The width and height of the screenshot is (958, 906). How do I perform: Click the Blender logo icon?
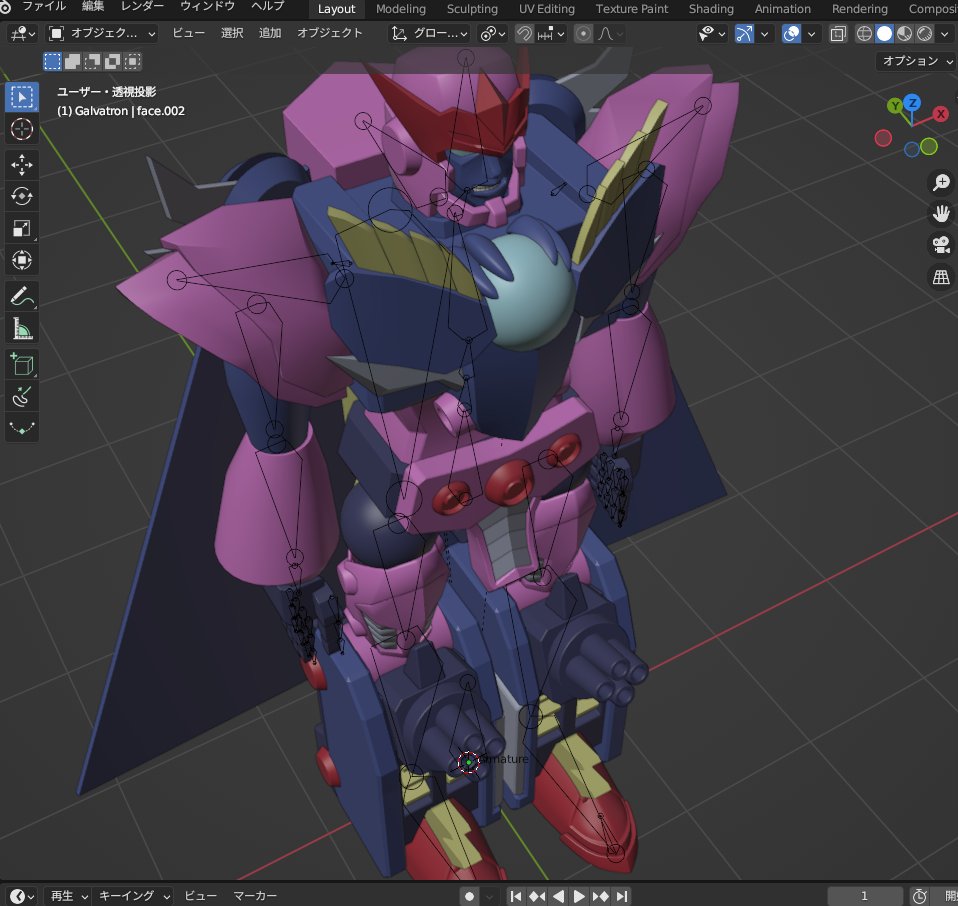tap(5, 7)
